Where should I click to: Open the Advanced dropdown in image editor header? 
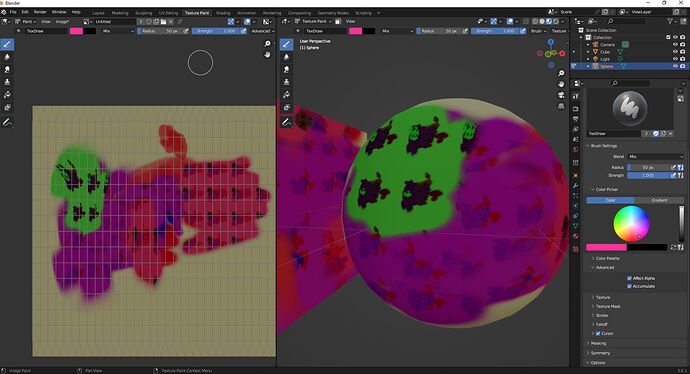pos(263,31)
